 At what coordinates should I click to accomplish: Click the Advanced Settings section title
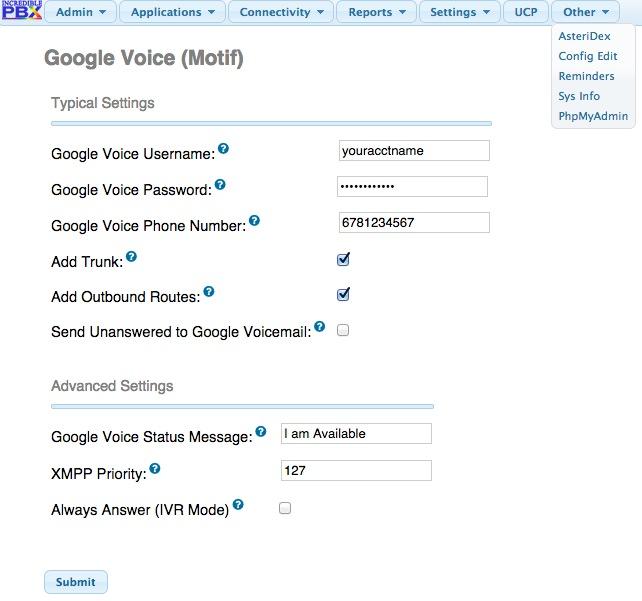tap(112, 386)
